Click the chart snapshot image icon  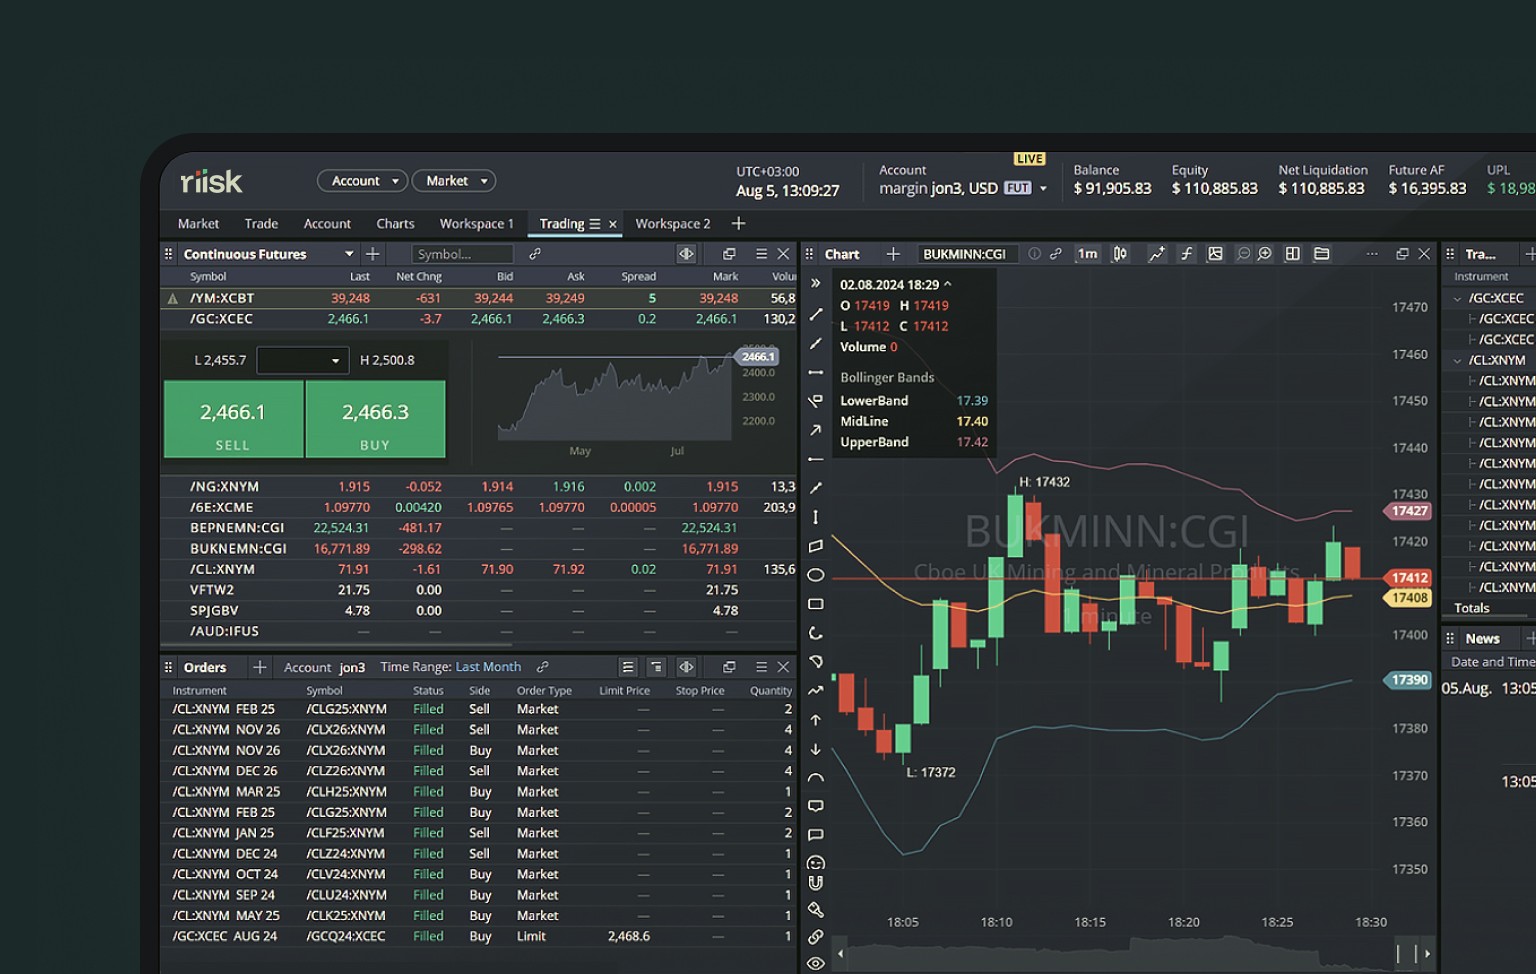[x=1215, y=254]
